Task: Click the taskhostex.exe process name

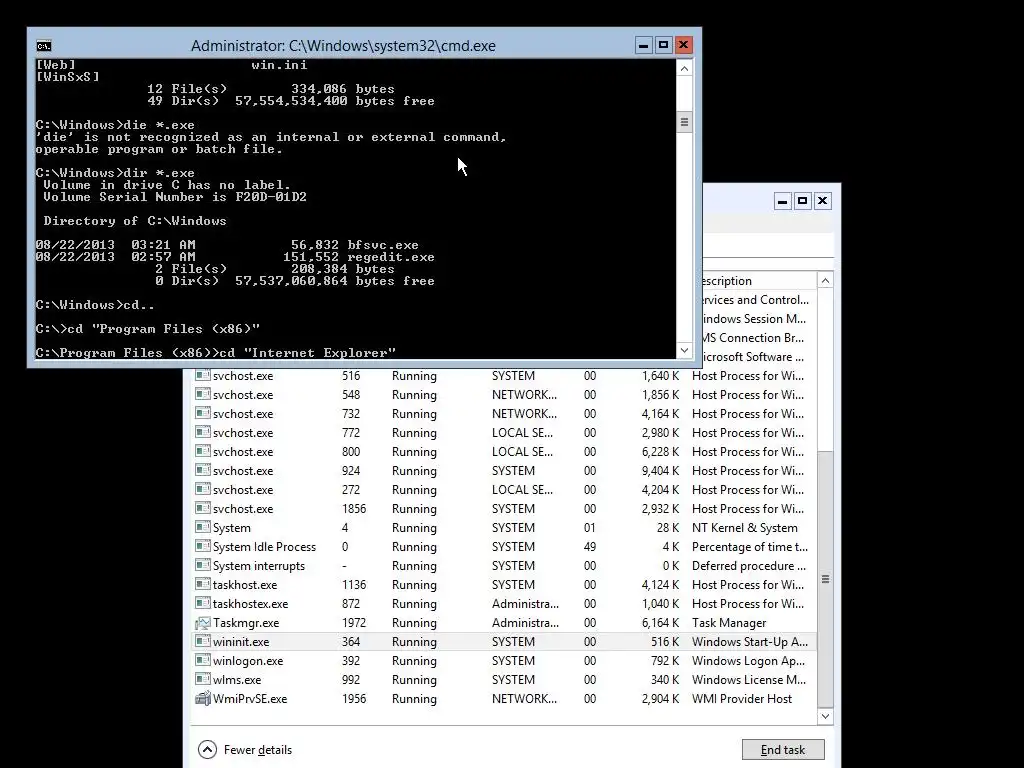Action: pyautogui.click(x=251, y=604)
